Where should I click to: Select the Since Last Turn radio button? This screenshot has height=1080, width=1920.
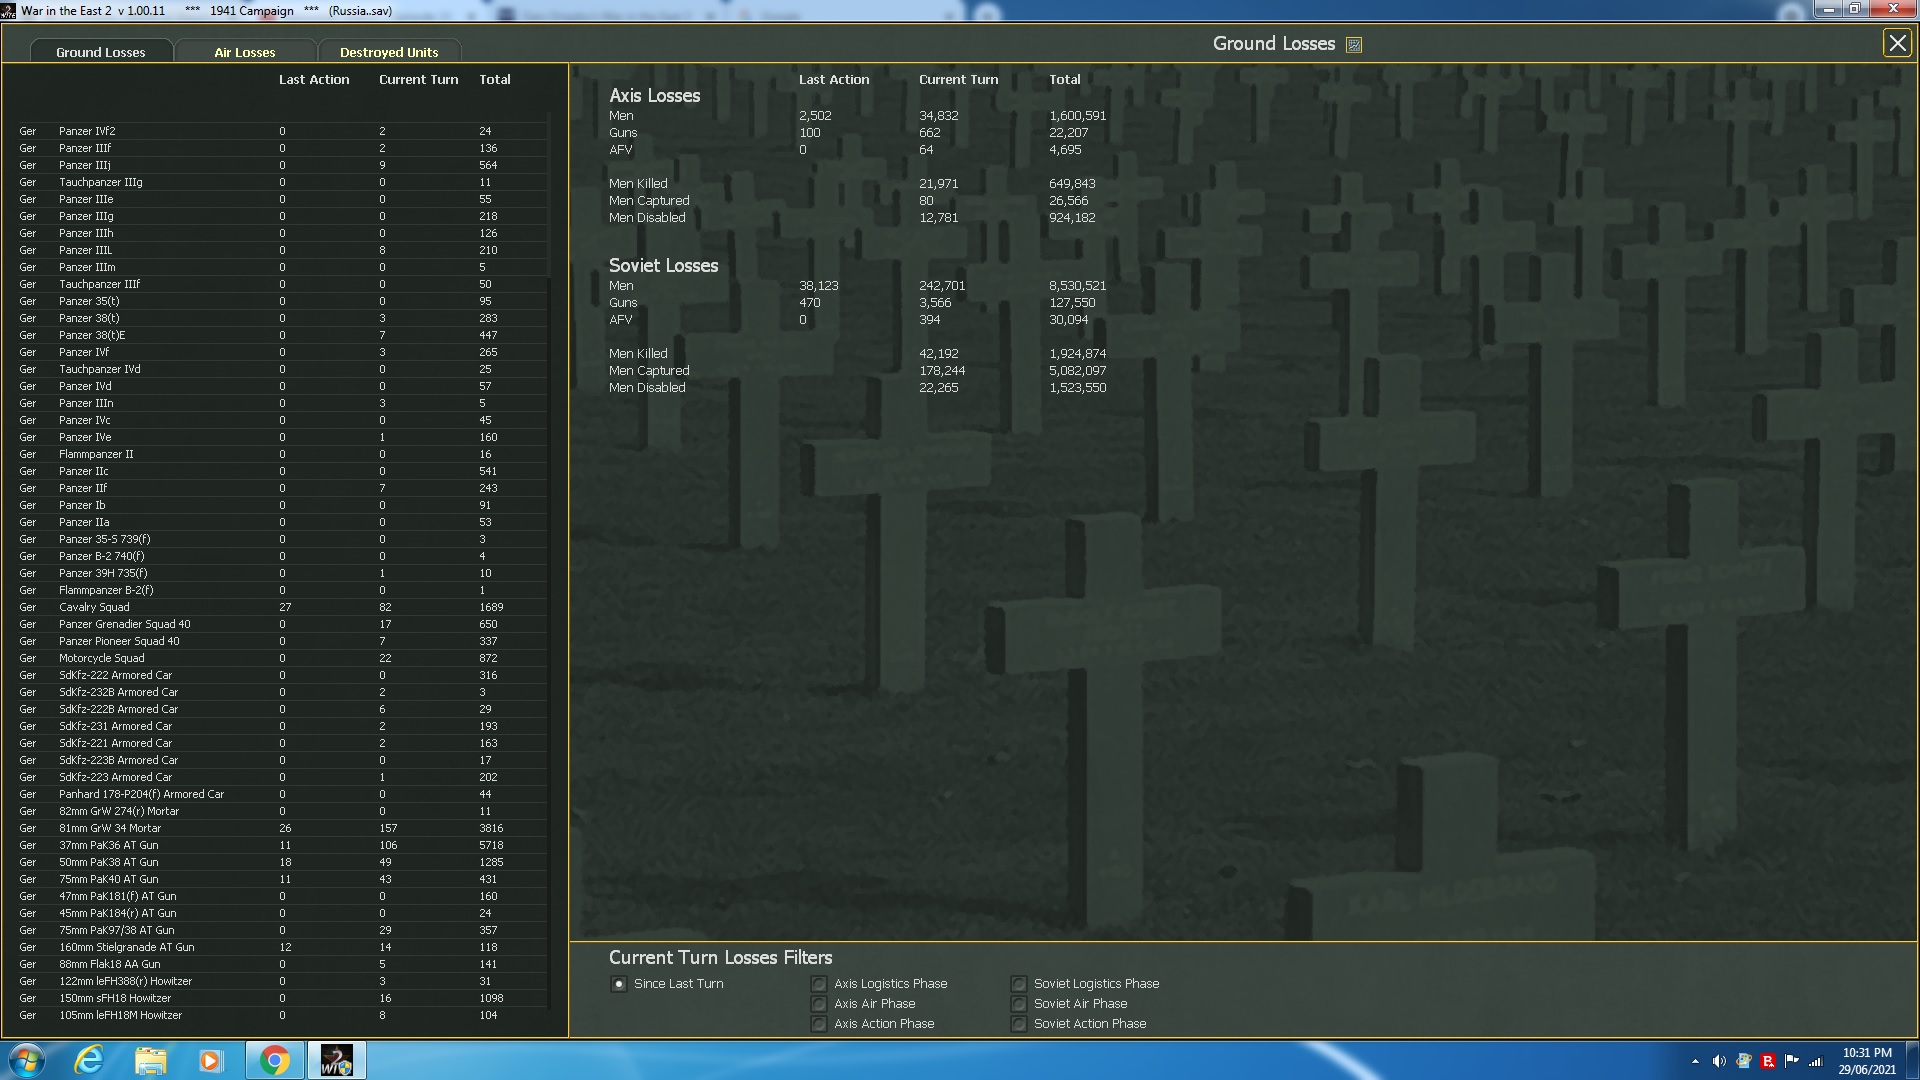(618, 983)
